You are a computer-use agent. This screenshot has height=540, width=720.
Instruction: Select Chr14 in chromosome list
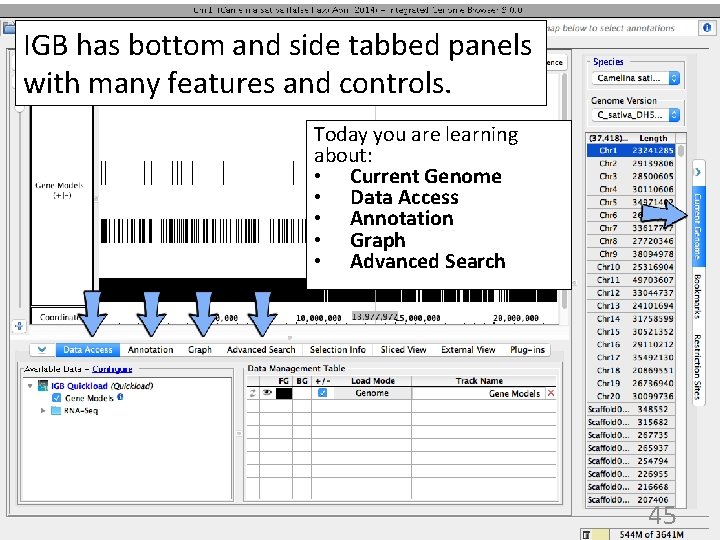click(630, 319)
